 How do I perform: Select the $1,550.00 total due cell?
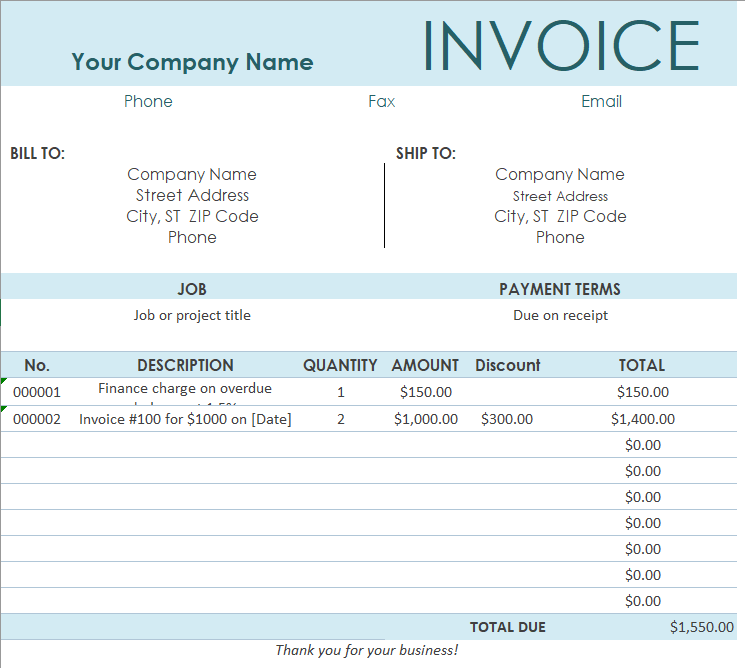(x=702, y=627)
